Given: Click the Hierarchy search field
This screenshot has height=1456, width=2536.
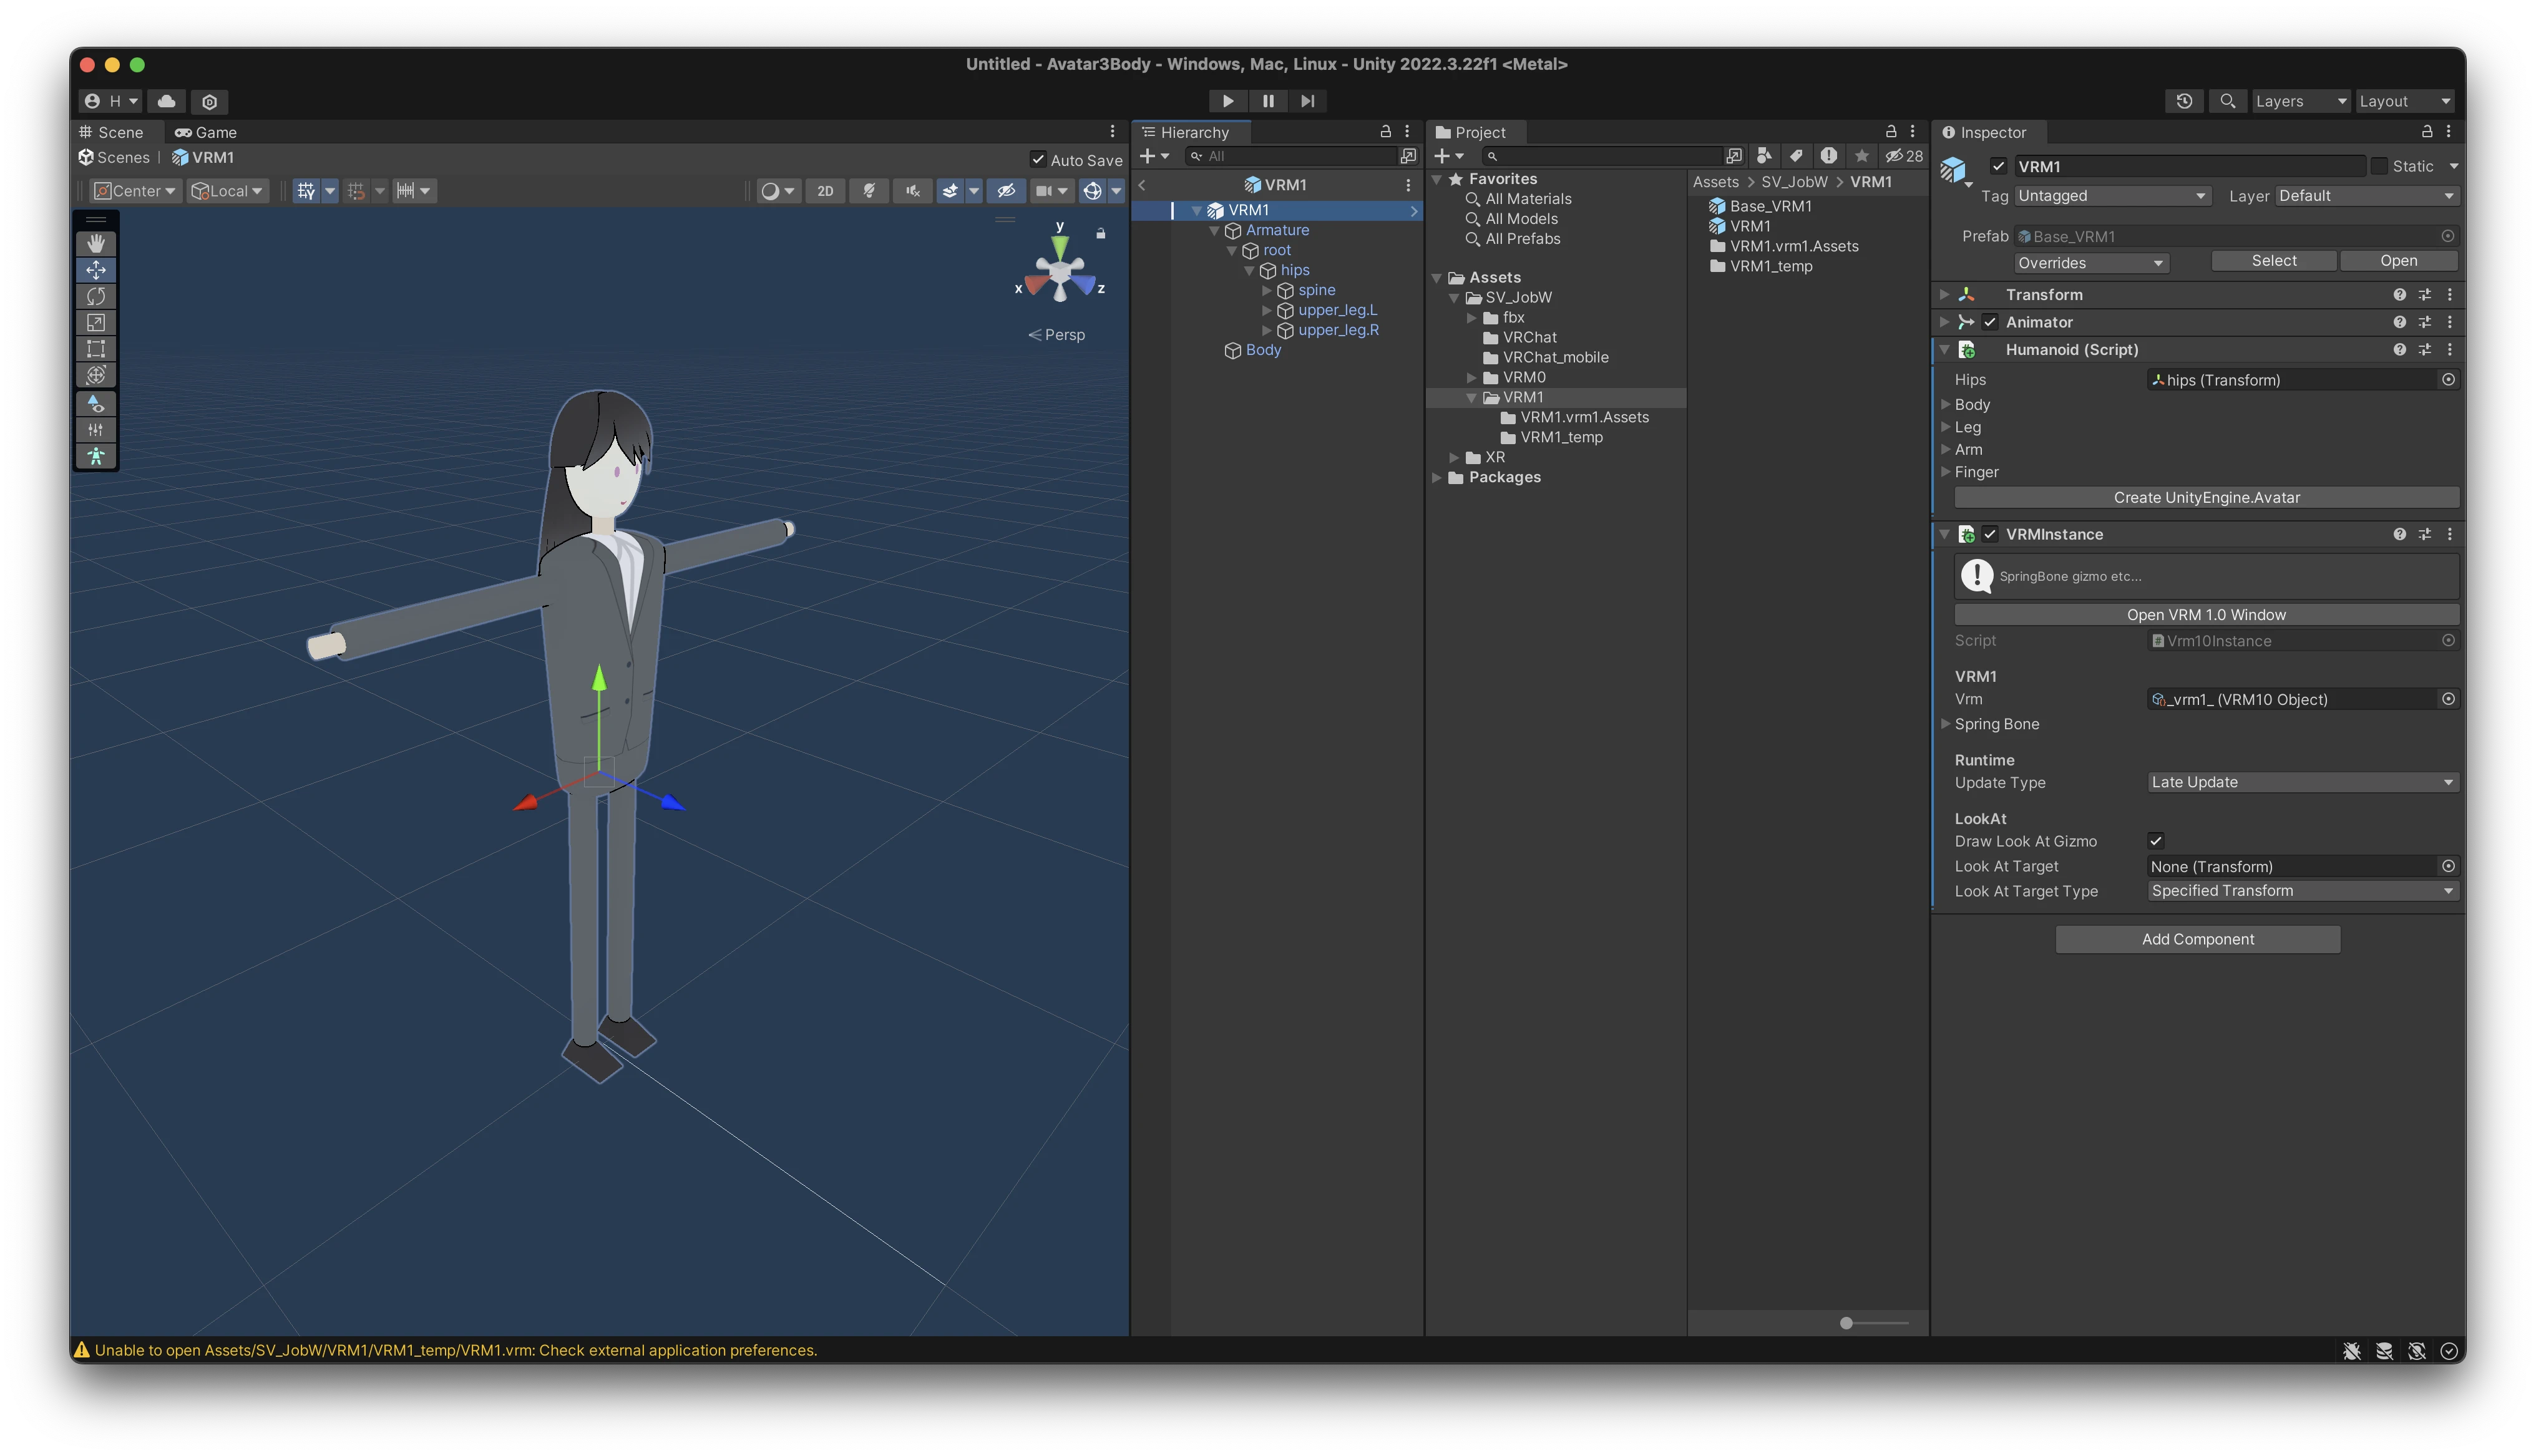Looking at the screenshot, I should pyautogui.click(x=1291, y=156).
